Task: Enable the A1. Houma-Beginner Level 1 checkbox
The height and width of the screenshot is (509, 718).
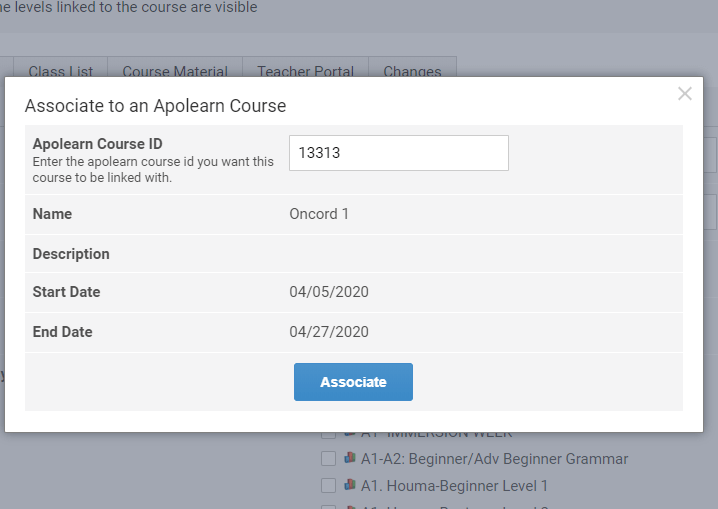Action: coord(328,486)
